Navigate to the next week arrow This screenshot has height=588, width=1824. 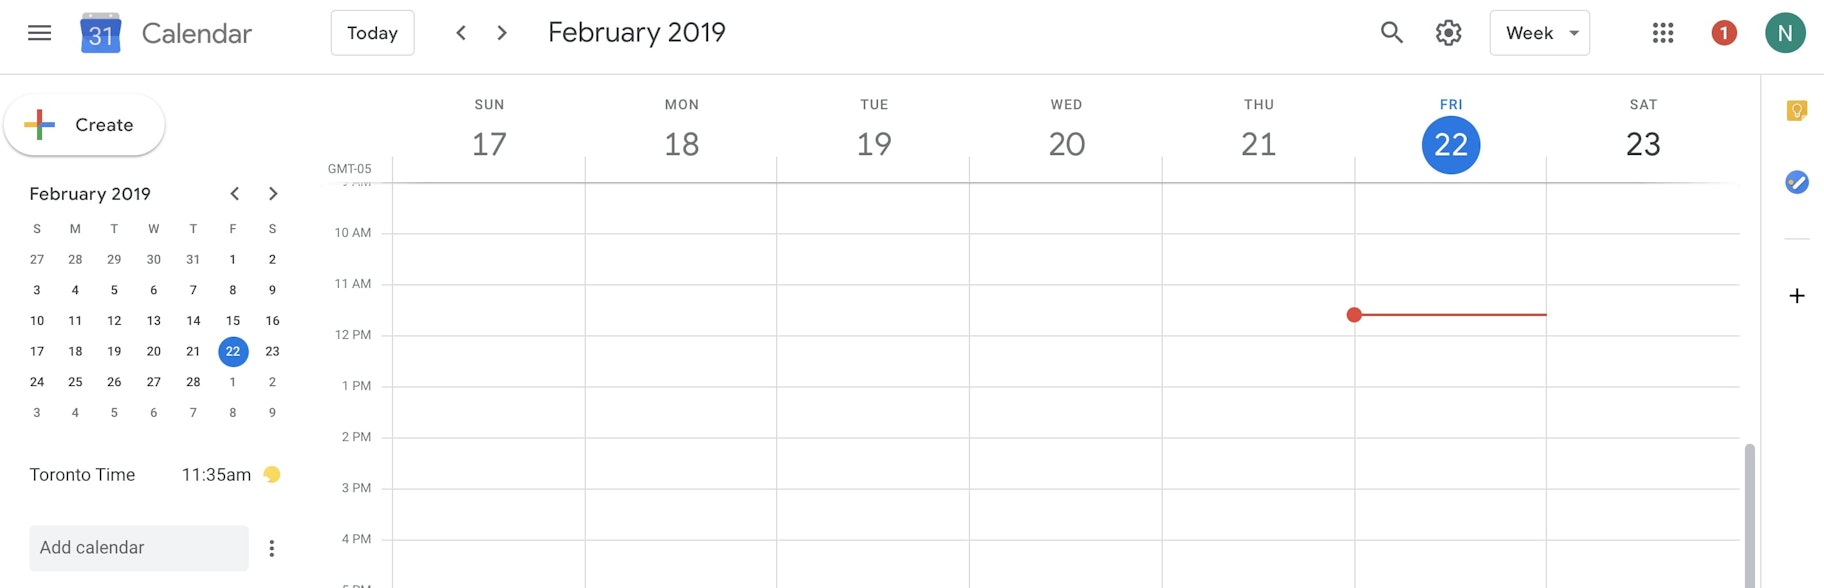click(x=502, y=33)
